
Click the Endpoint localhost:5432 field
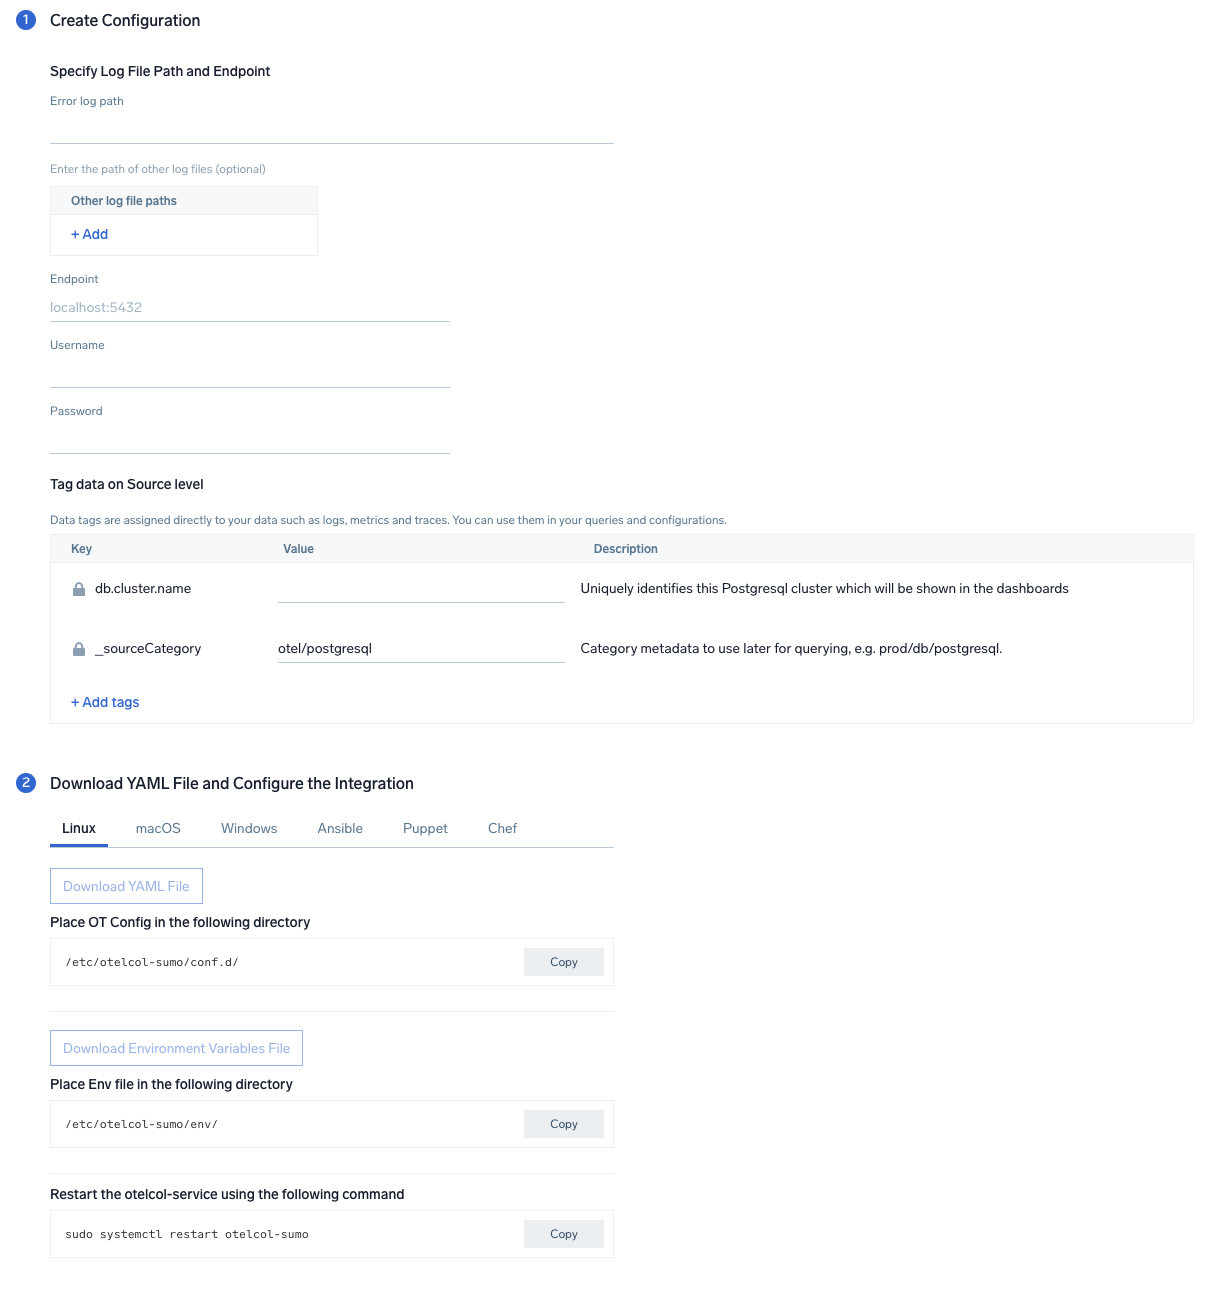coord(250,307)
